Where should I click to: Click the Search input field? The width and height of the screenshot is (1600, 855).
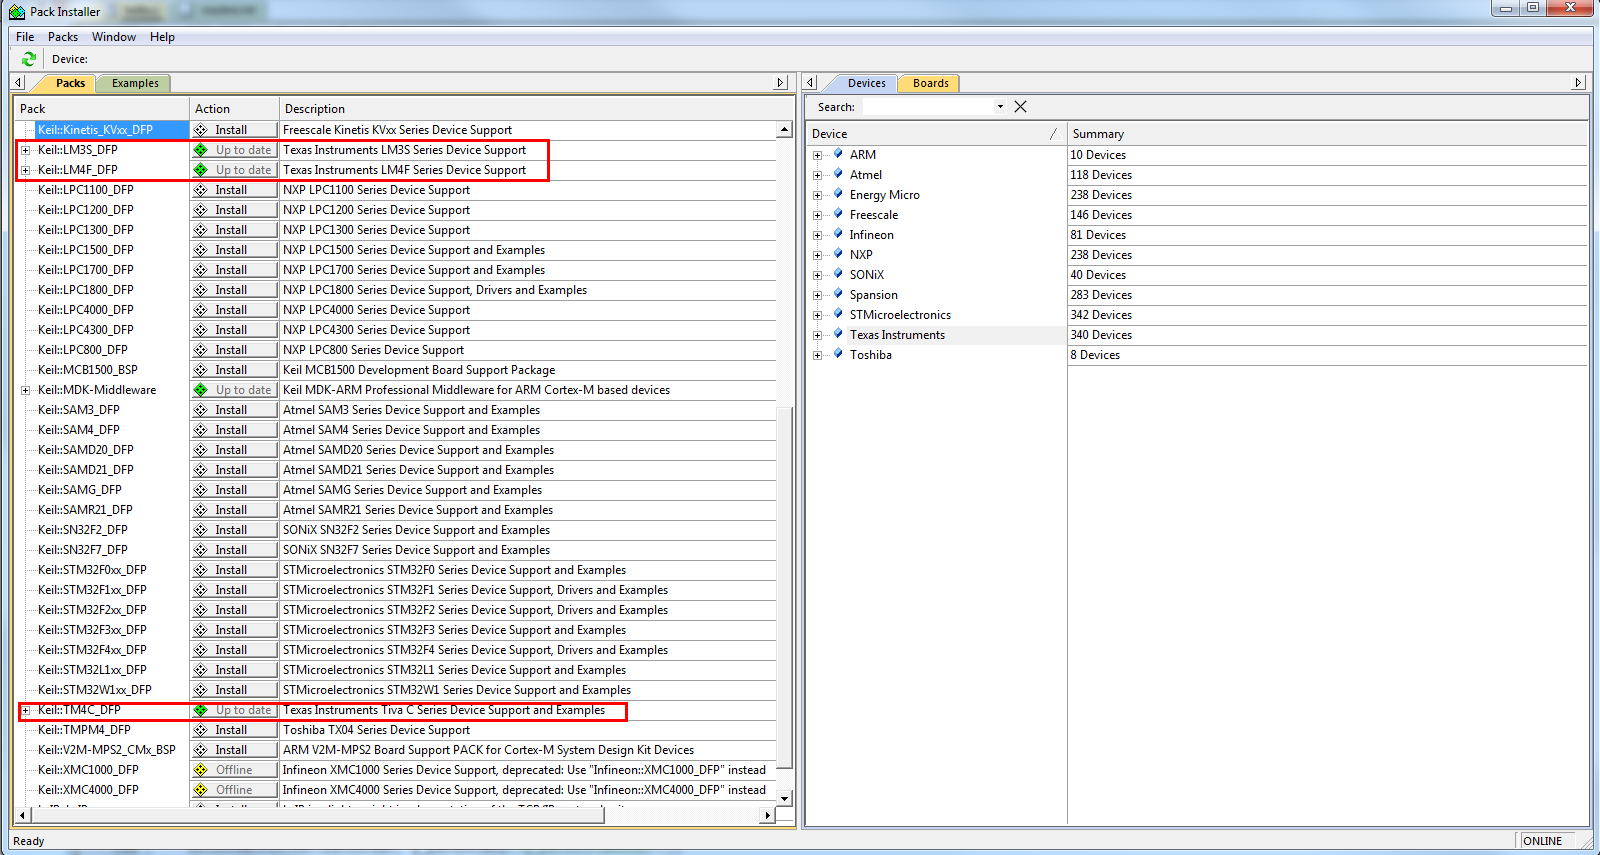pyautogui.click(x=927, y=107)
